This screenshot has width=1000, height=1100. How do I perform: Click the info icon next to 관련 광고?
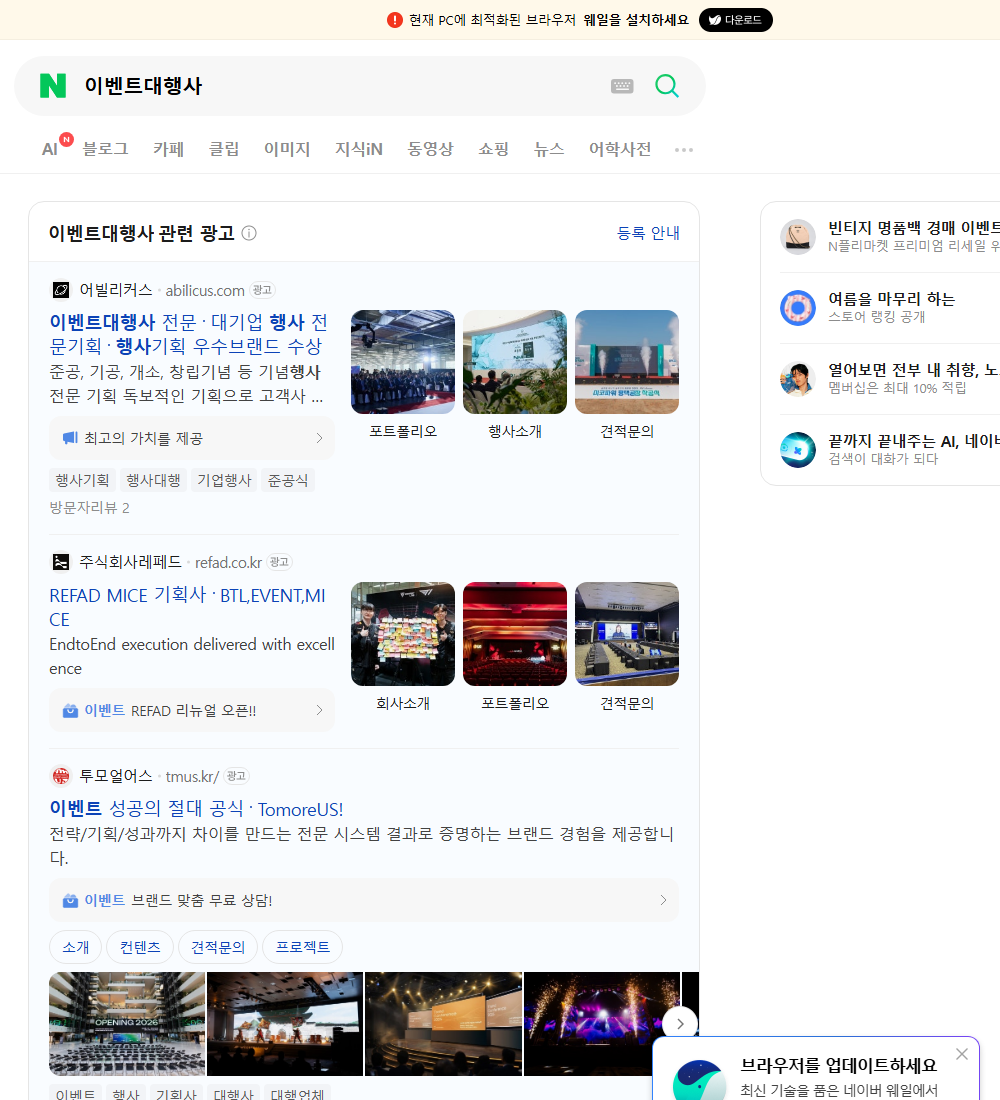249,233
